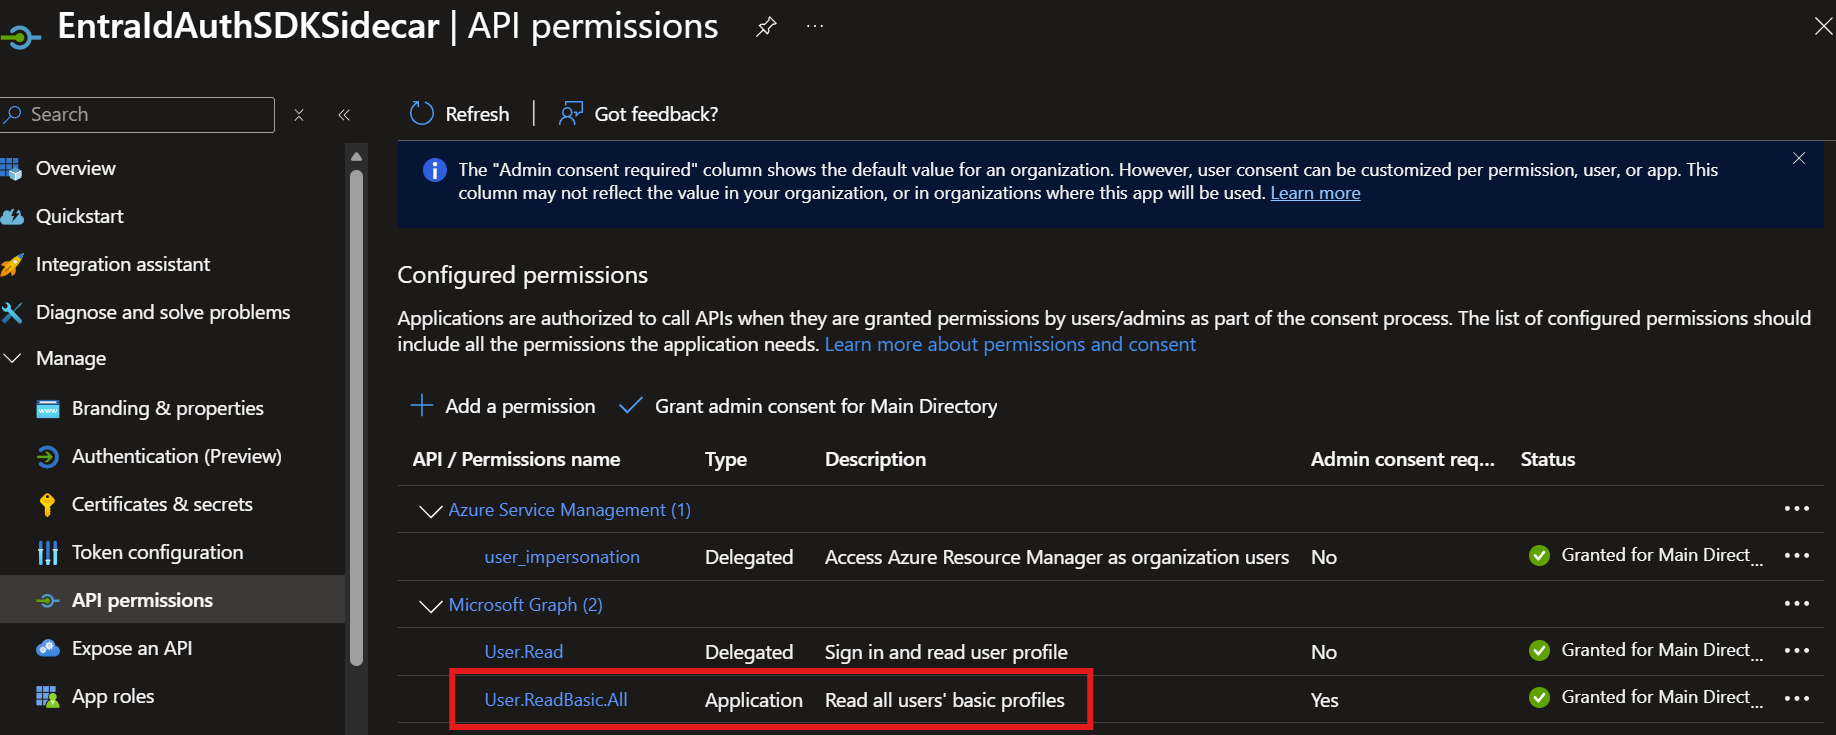The width and height of the screenshot is (1836, 735).
Task: Open more options for the user_impersonation row
Action: (x=1797, y=556)
